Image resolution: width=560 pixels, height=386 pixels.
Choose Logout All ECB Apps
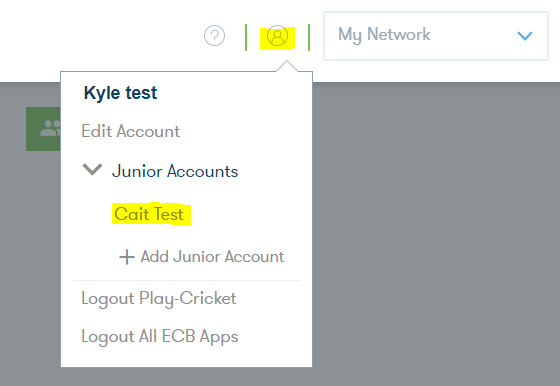tap(160, 337)
